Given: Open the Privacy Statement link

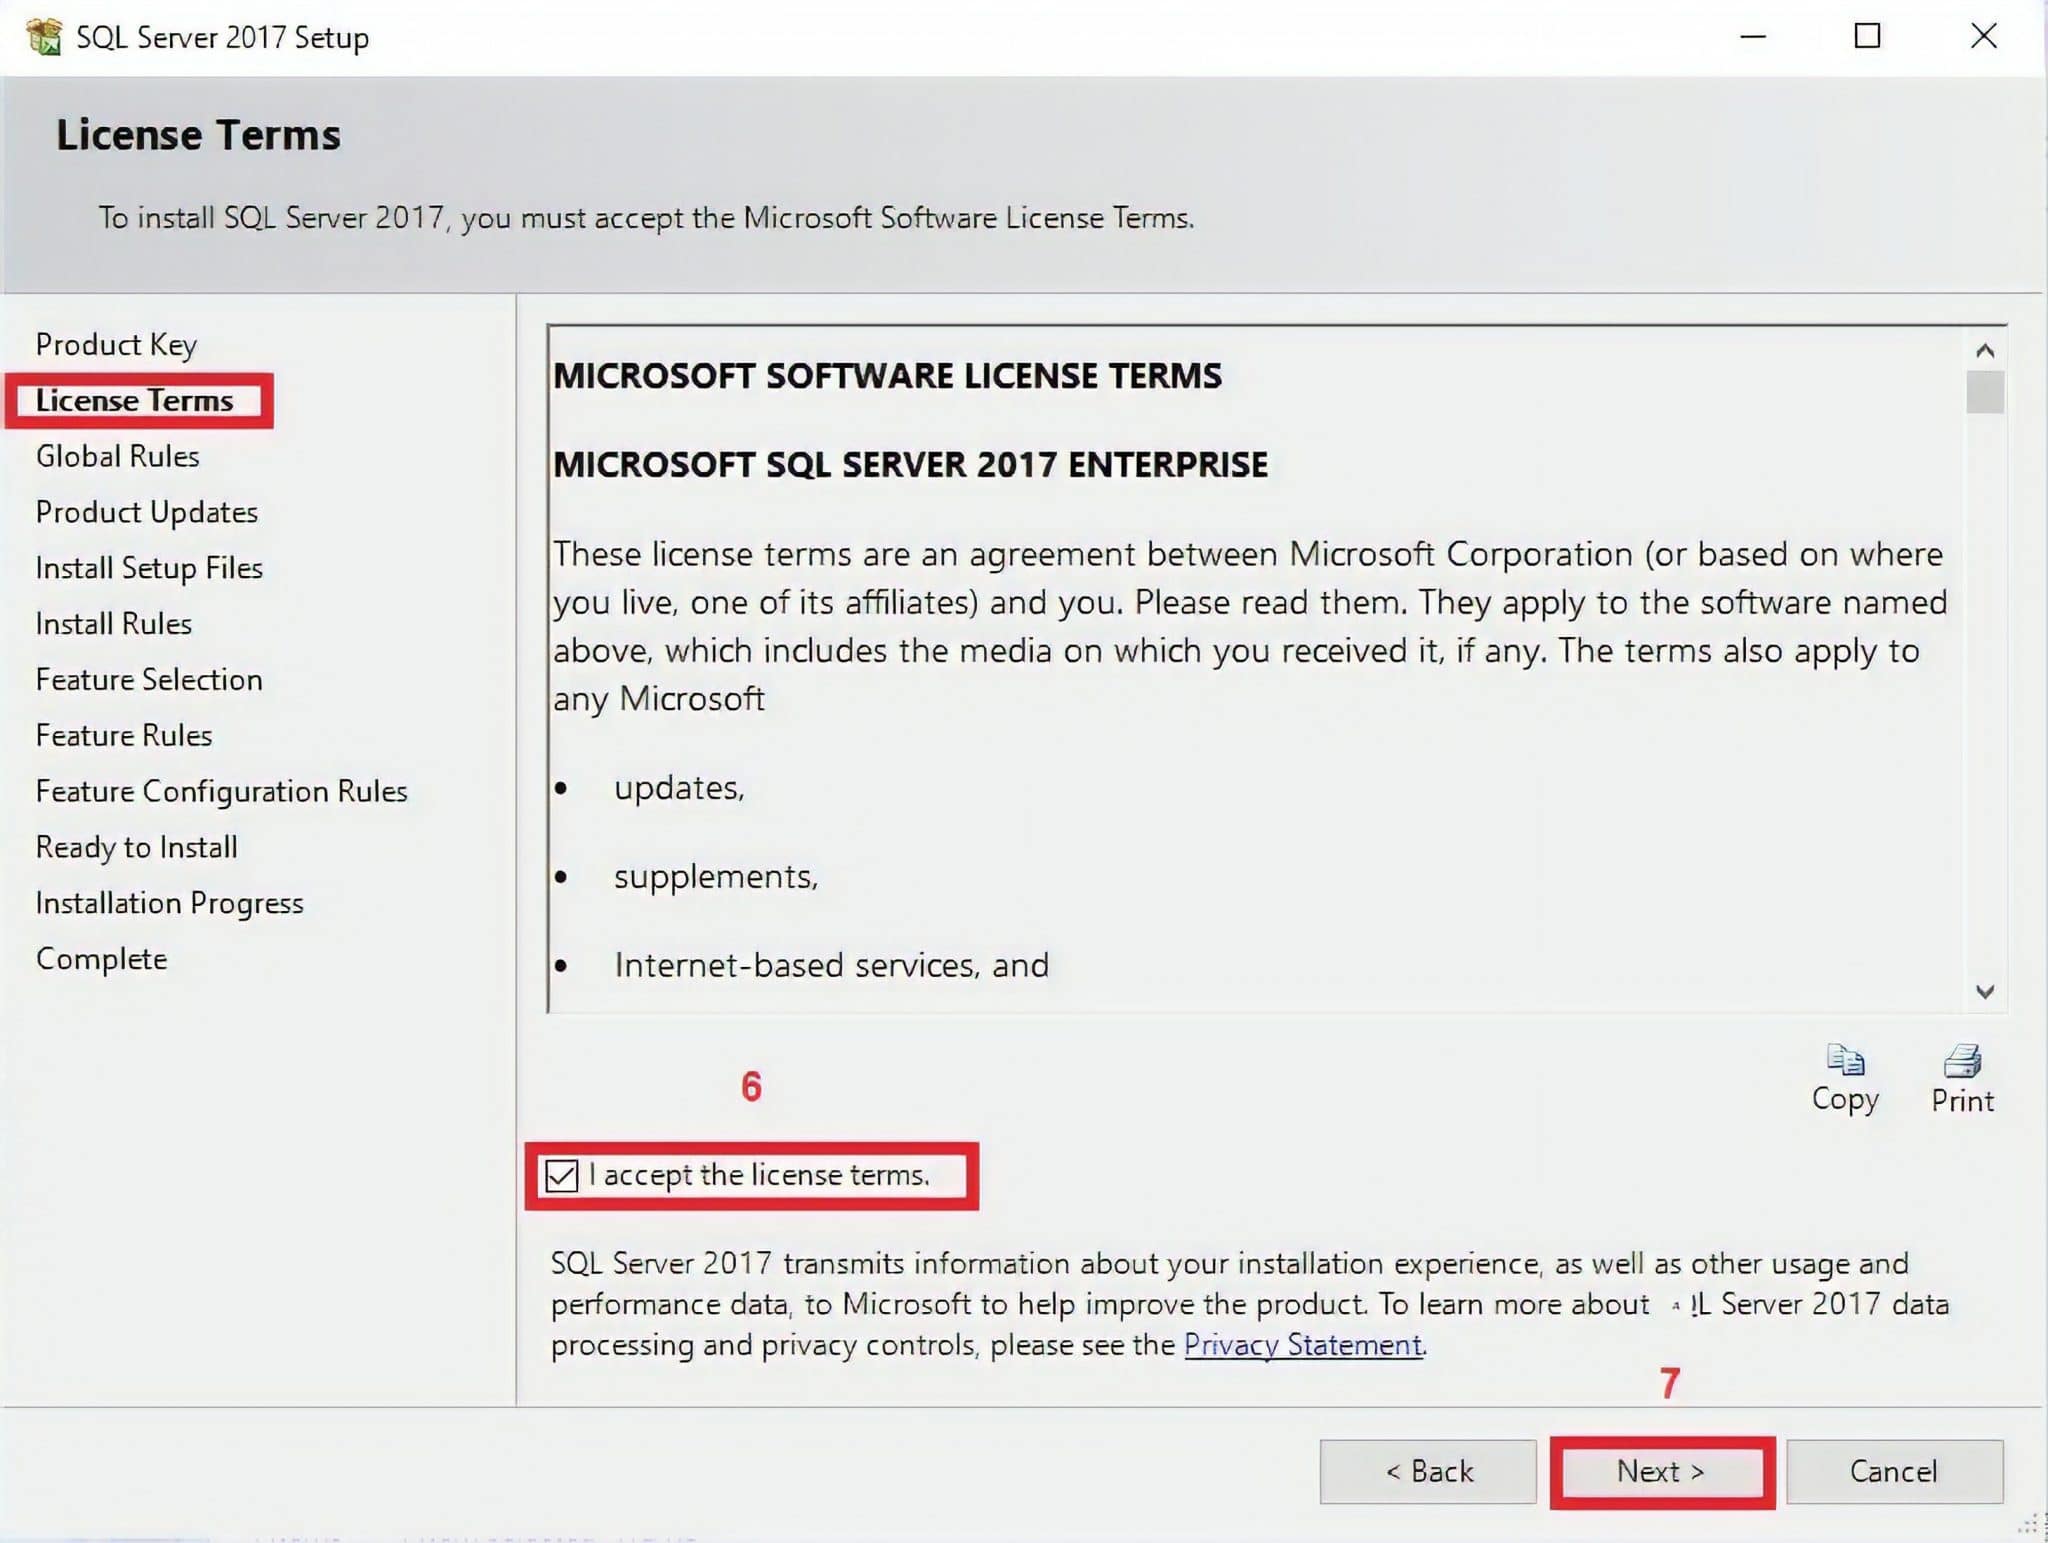Looking at the screenshot, I should pos(1303,1345).
